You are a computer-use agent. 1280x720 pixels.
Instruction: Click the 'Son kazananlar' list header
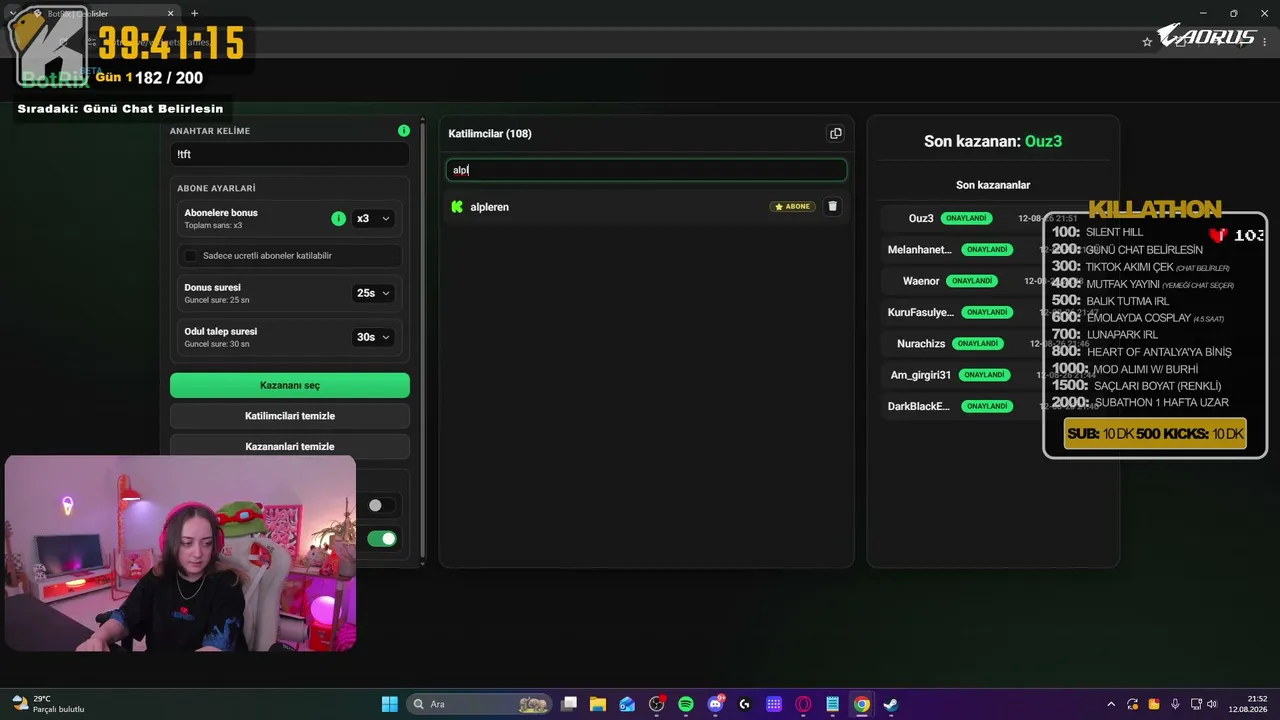(x=993, y=185)
